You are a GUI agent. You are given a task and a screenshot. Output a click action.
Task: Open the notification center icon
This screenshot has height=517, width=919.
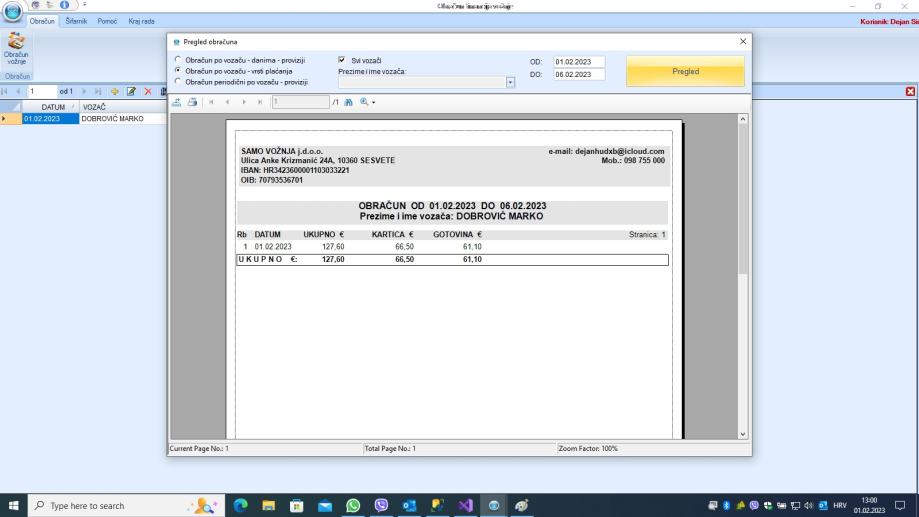tap(900, 505)
